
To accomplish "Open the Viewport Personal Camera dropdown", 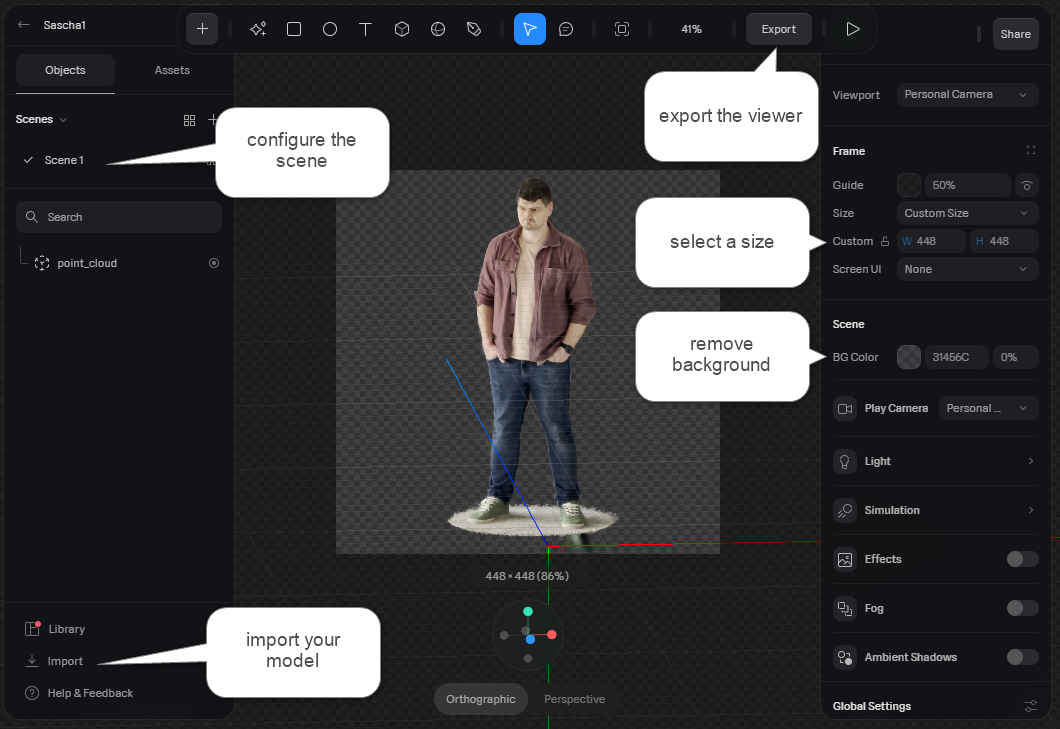I will click(966, 95).
